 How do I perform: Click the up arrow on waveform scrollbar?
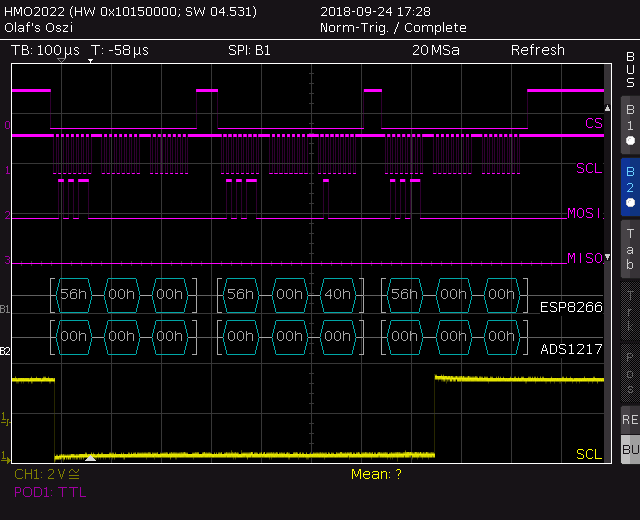point(607,108)
